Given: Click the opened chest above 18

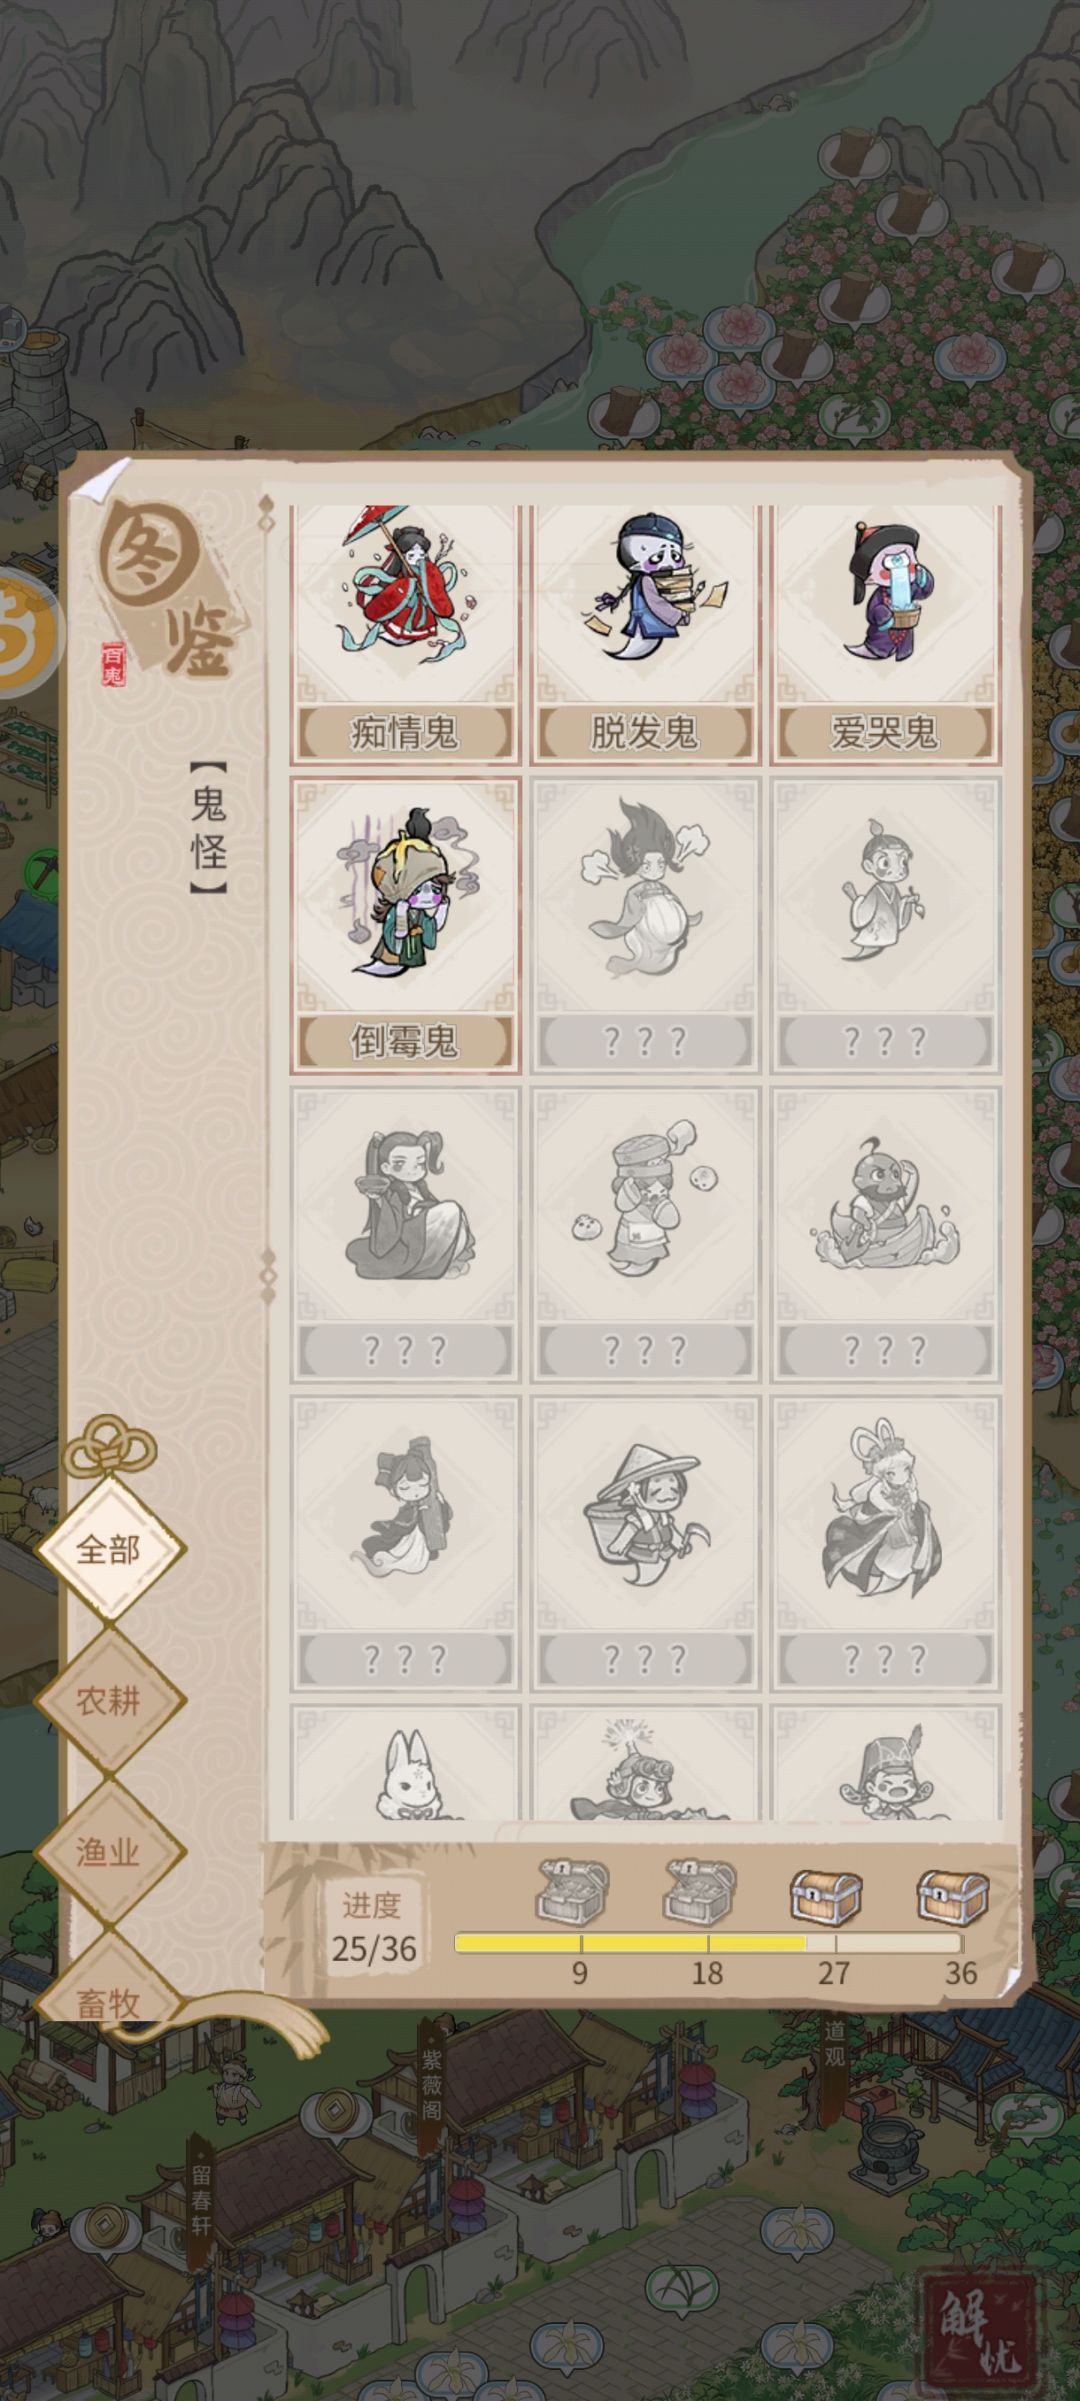Looking at the screenshot, I should click(x=699, y=1892).
